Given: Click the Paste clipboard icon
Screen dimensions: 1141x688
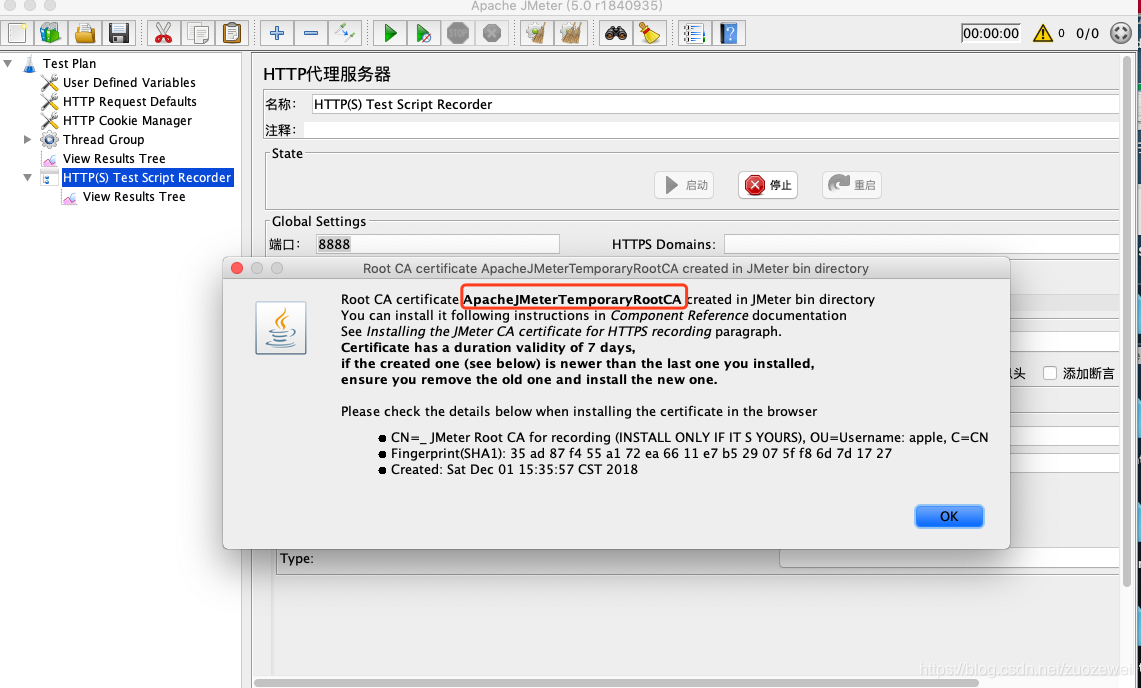Looking at the screenshot, I should click(231, 33).
